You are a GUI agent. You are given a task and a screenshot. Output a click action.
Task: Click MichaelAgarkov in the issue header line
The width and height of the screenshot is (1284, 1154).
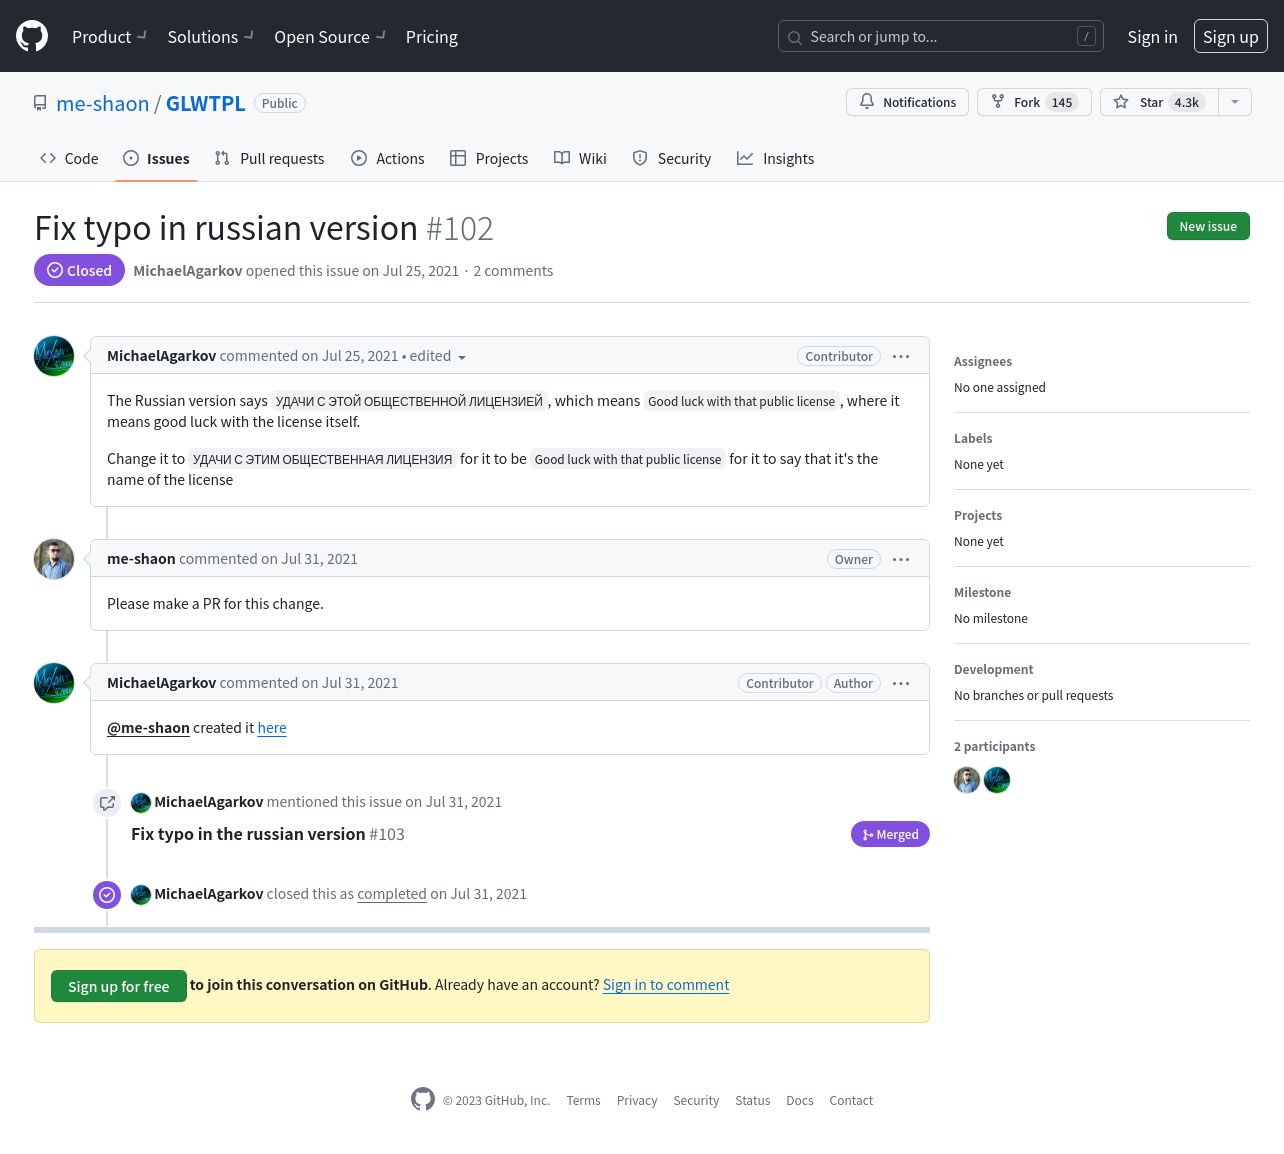tap(188, 271)
